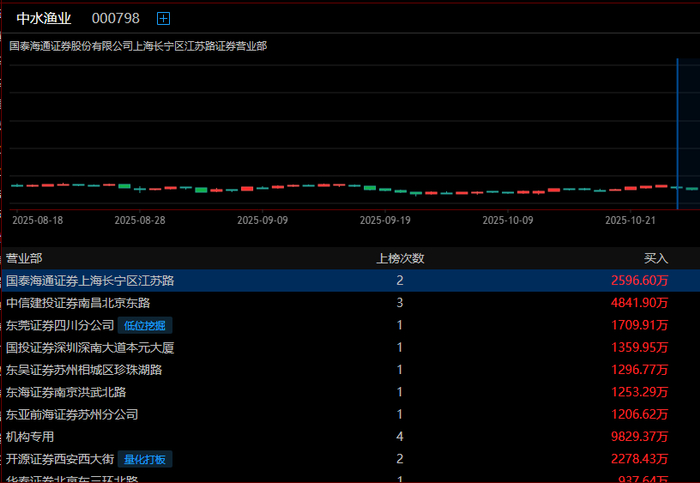Click the blue date marker line on chart
Viewport: 700px width, 483px height.
point(677,133)
